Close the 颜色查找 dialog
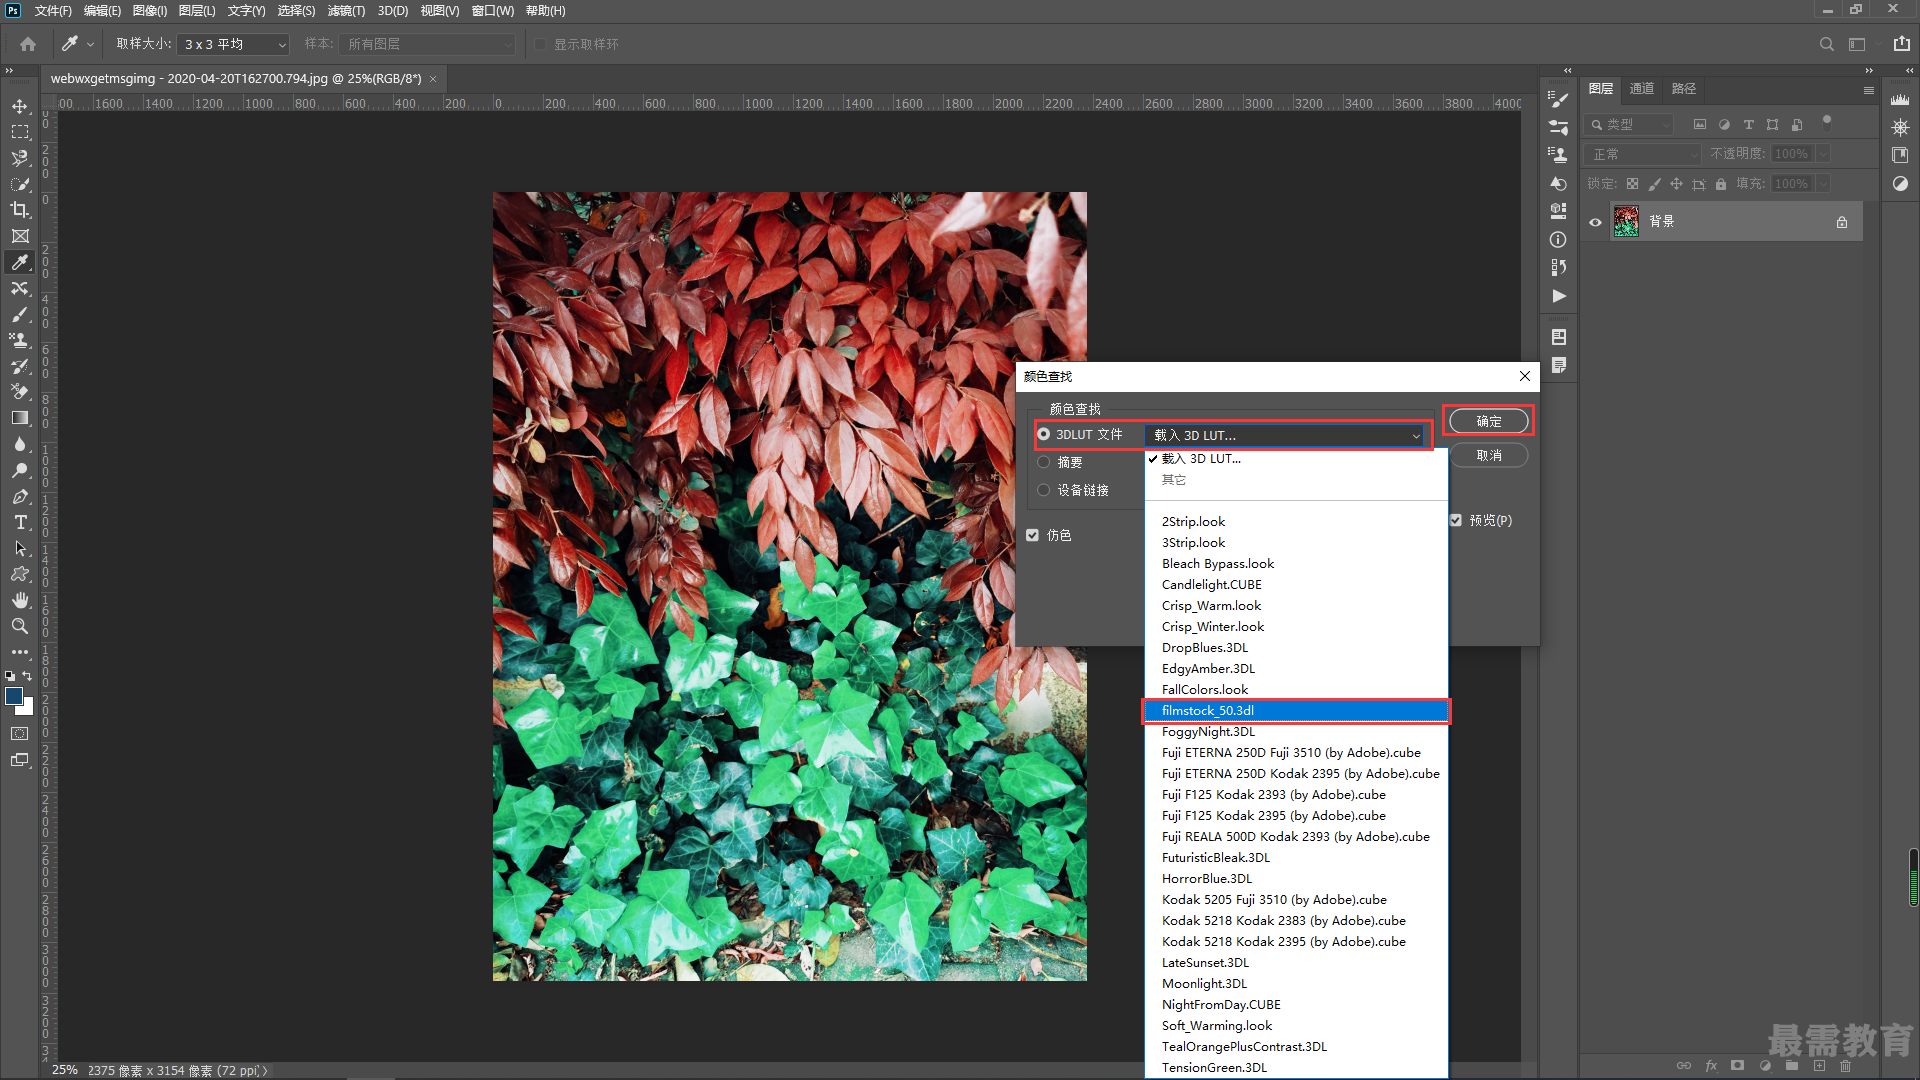Image resolution: width=1920 pixels, height=1080 pixels. 1524,376
